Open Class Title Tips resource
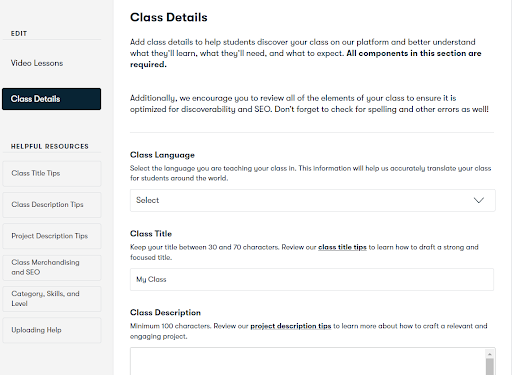This screenshot has width=512, height=375. point(52,173)
